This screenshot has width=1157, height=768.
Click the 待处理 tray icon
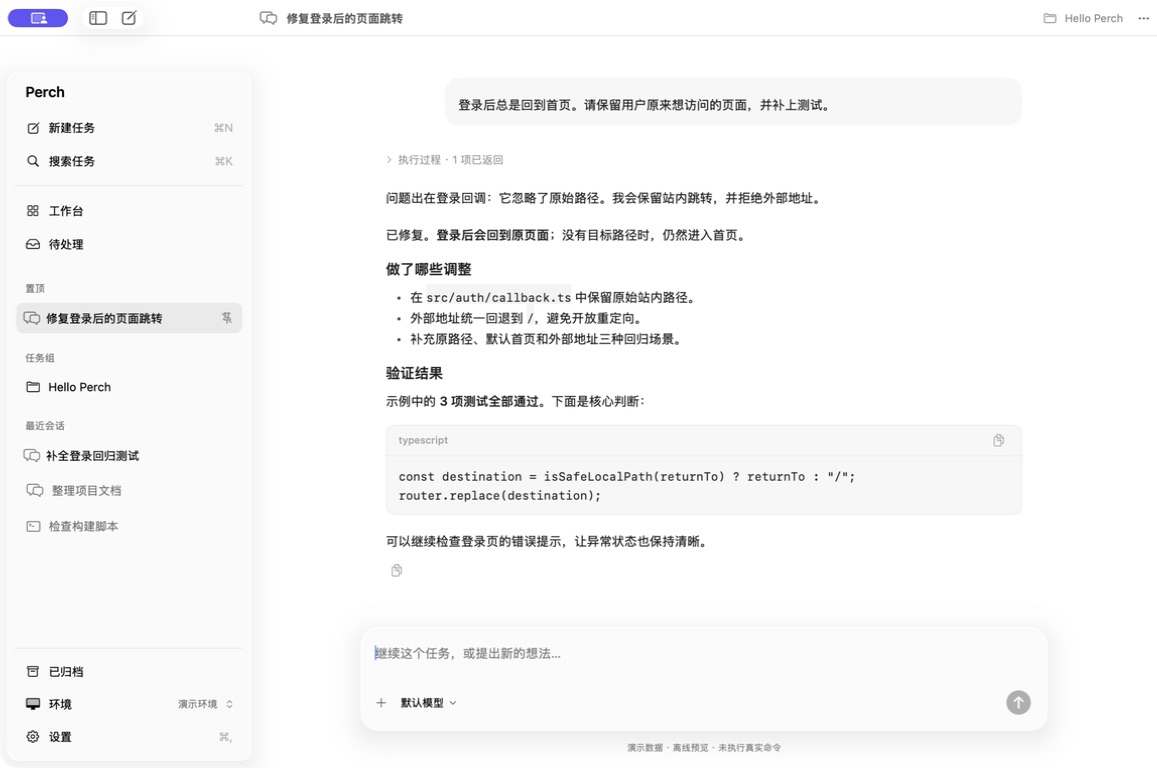pos(33,244)
